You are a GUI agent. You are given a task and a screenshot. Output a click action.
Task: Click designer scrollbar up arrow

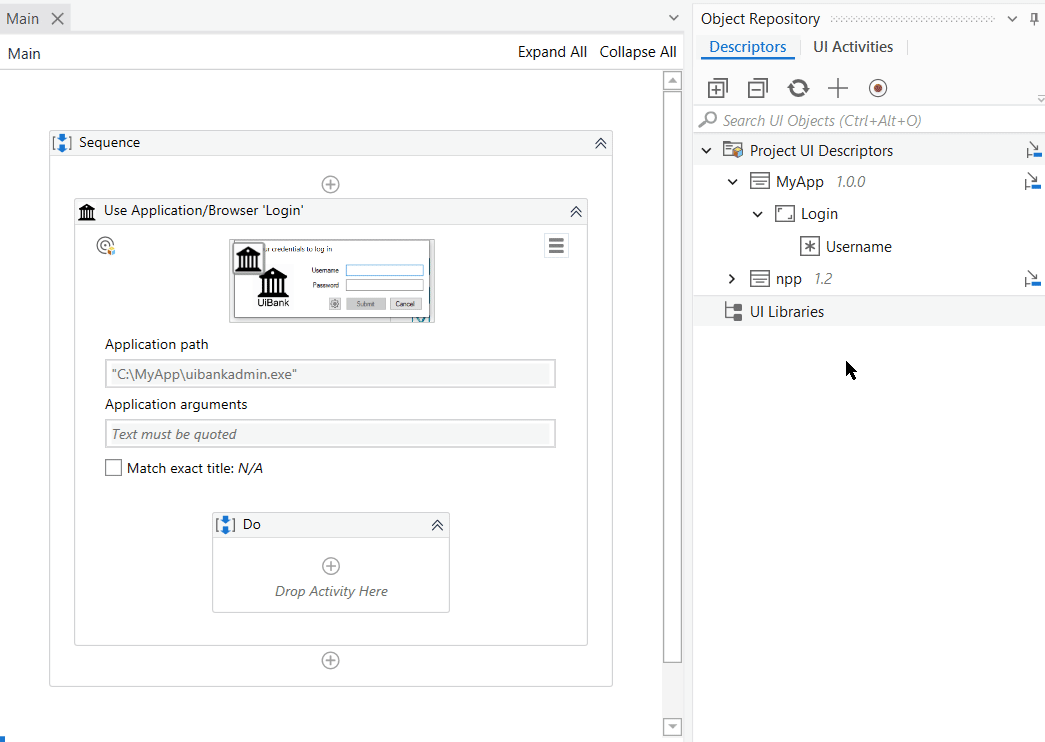(672, 81)
